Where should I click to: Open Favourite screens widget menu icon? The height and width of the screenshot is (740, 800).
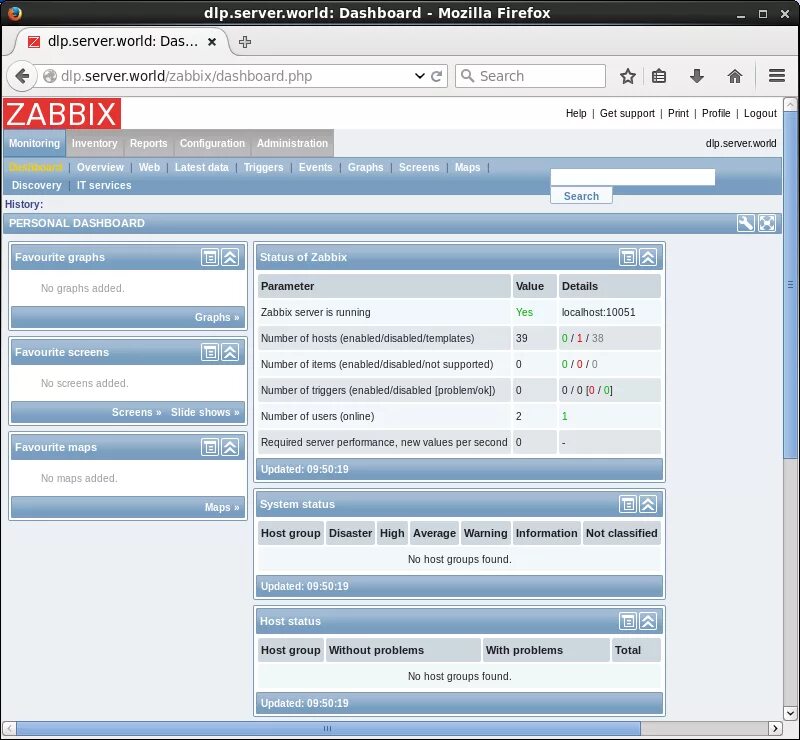[x=210, y=352]
